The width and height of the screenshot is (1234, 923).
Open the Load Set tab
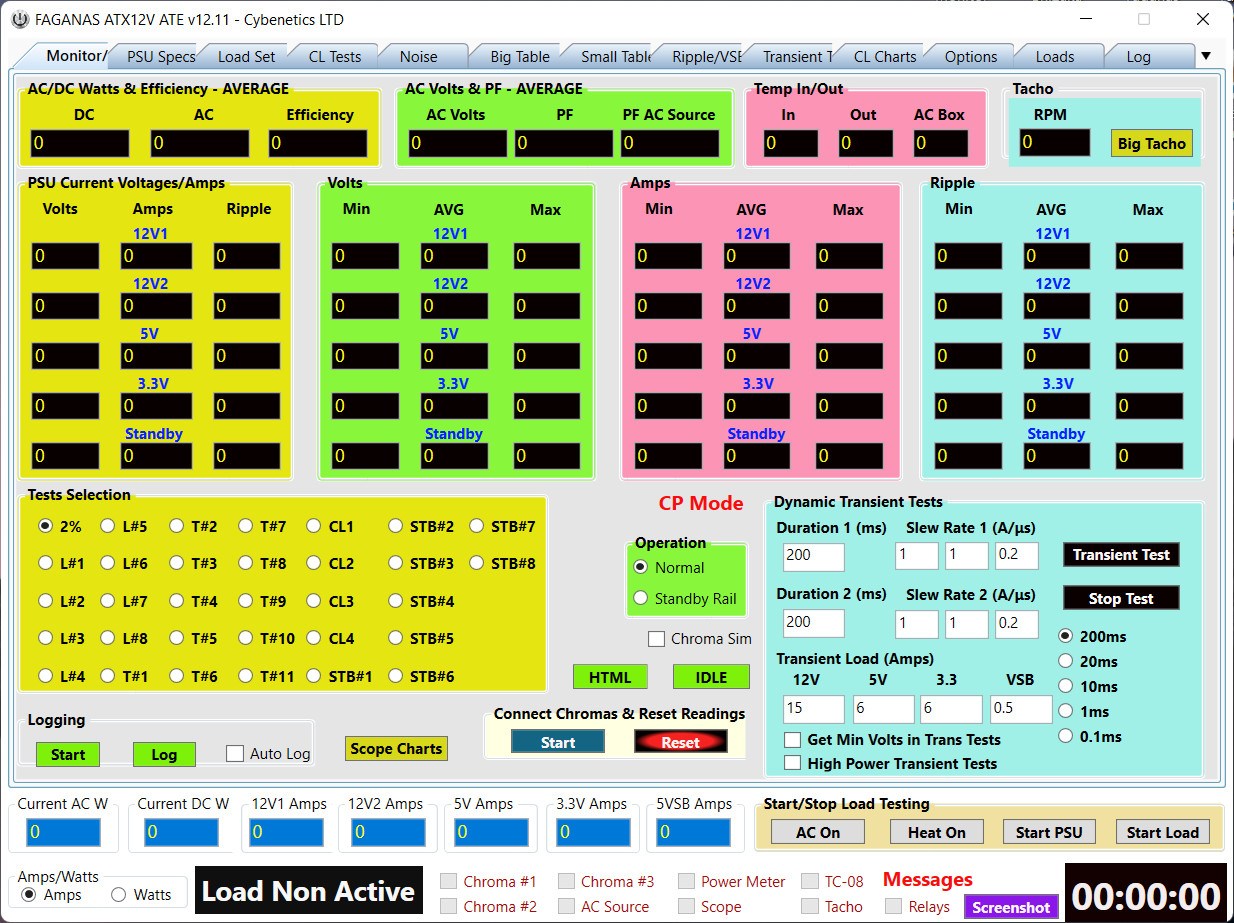pos(246,56)
